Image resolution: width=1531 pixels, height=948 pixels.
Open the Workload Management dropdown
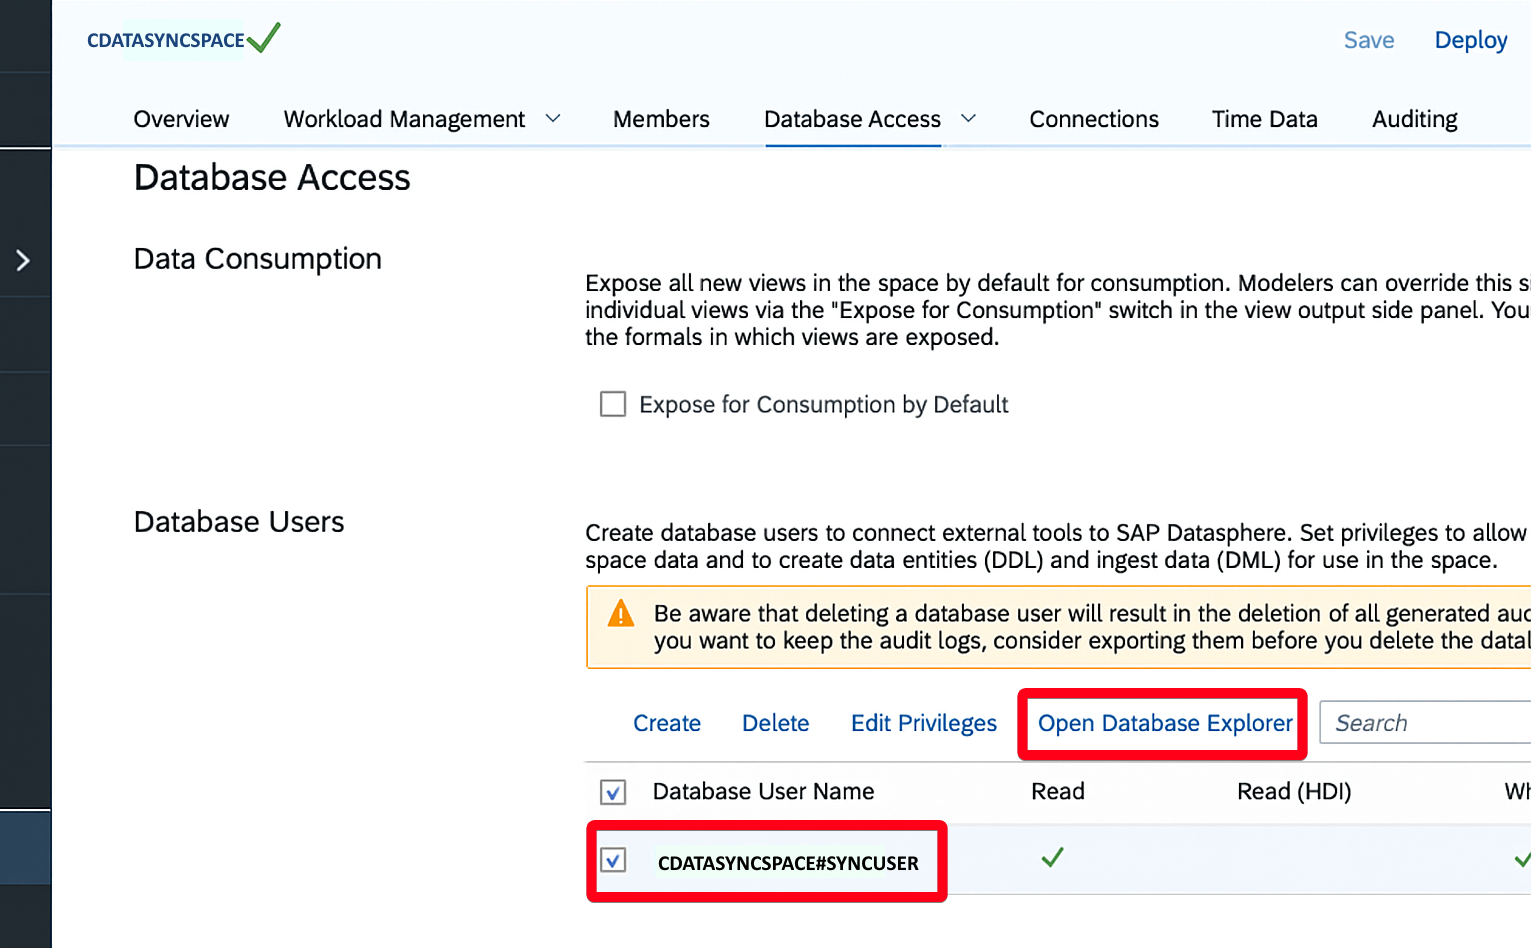(553, 118)
